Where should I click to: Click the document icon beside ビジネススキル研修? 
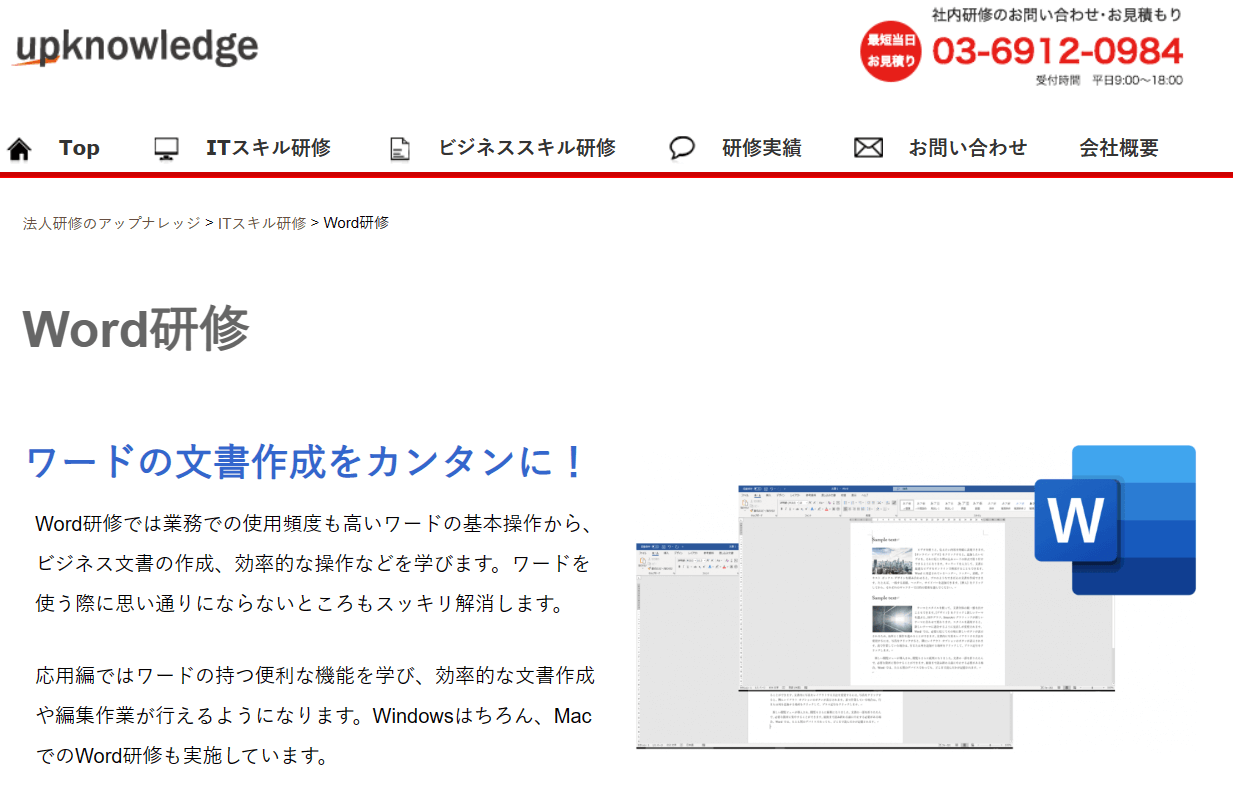[400, 149]
